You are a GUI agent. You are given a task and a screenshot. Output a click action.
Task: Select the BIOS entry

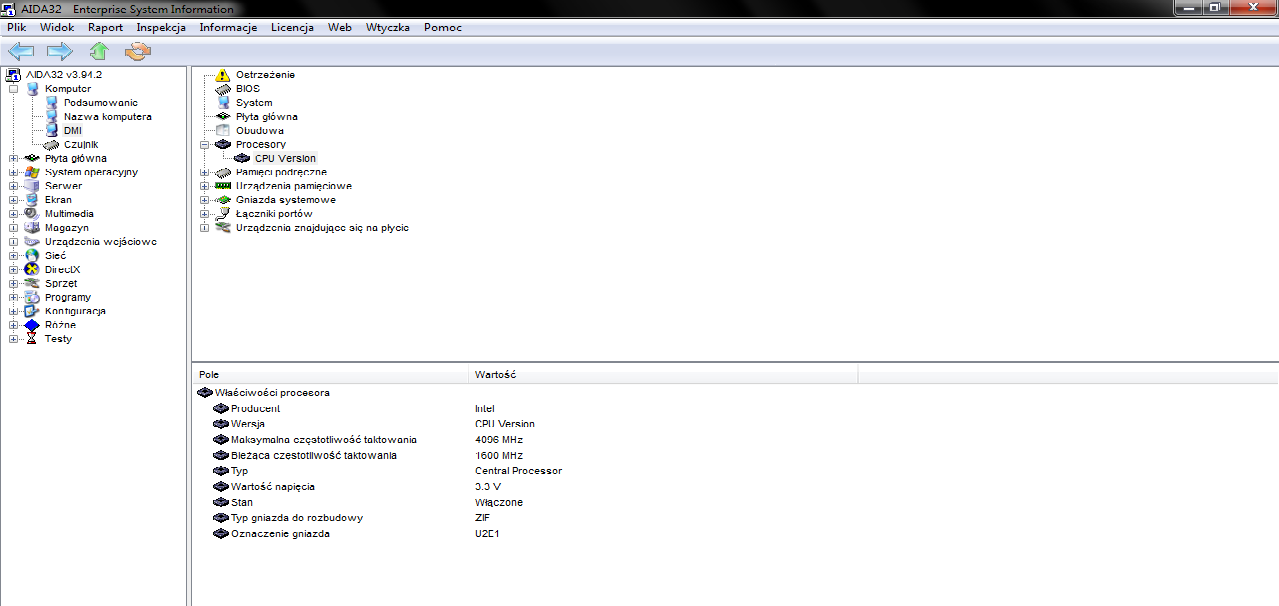click(248, 89)
